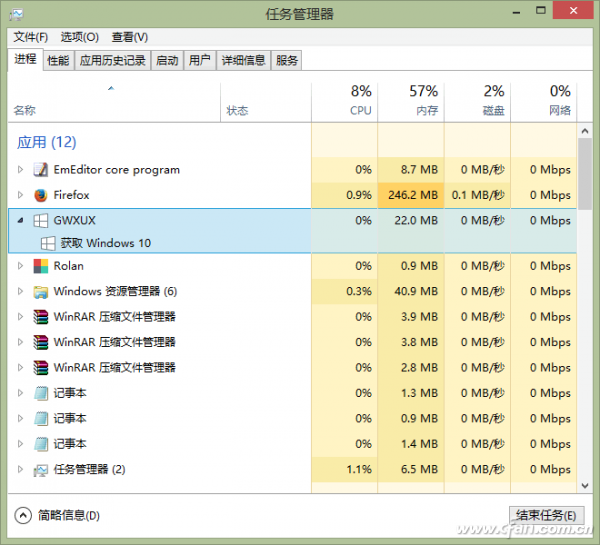600x545 pixels.
Task: Open the 查看(V) menu
Action: [x=130, y=37]
